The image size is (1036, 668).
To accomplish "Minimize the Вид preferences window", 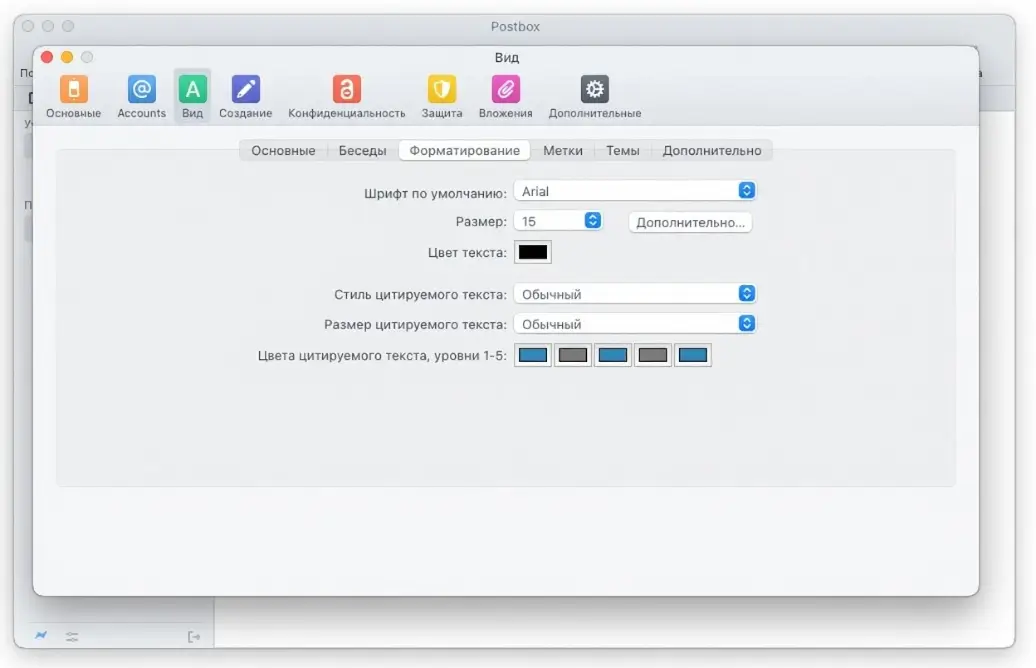I will tap(67, 57).
